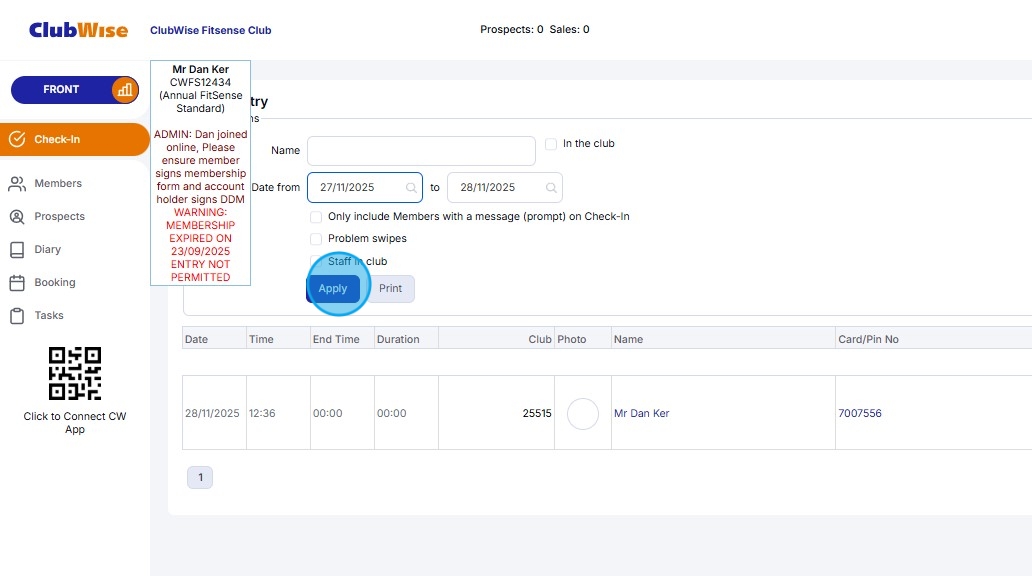This screenshot has width=1032, height=576.
Task: Click the QR code to connect CW App
Action: coord(75,373)
